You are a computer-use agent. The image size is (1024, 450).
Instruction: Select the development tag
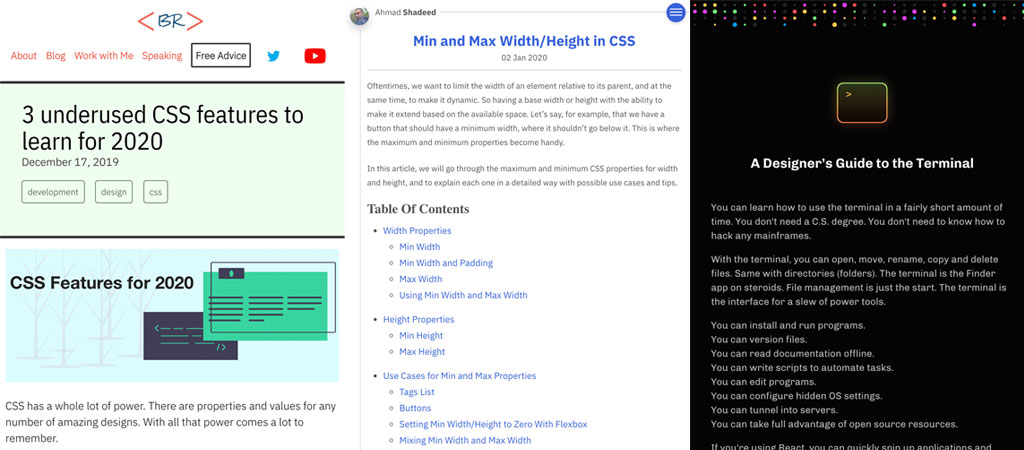pos(53,192)
